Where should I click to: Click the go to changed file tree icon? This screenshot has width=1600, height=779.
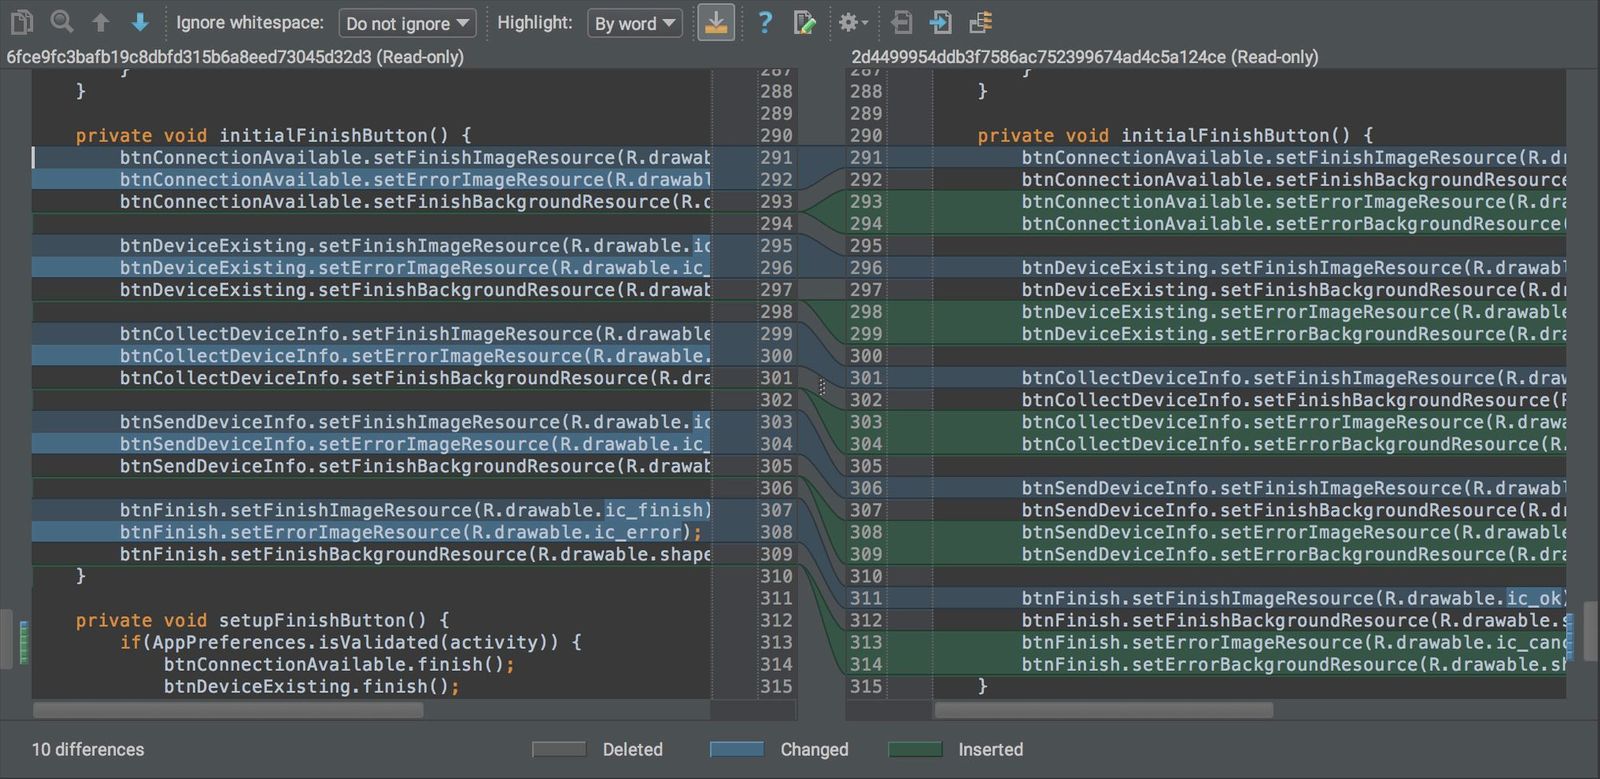coord(981,22)
